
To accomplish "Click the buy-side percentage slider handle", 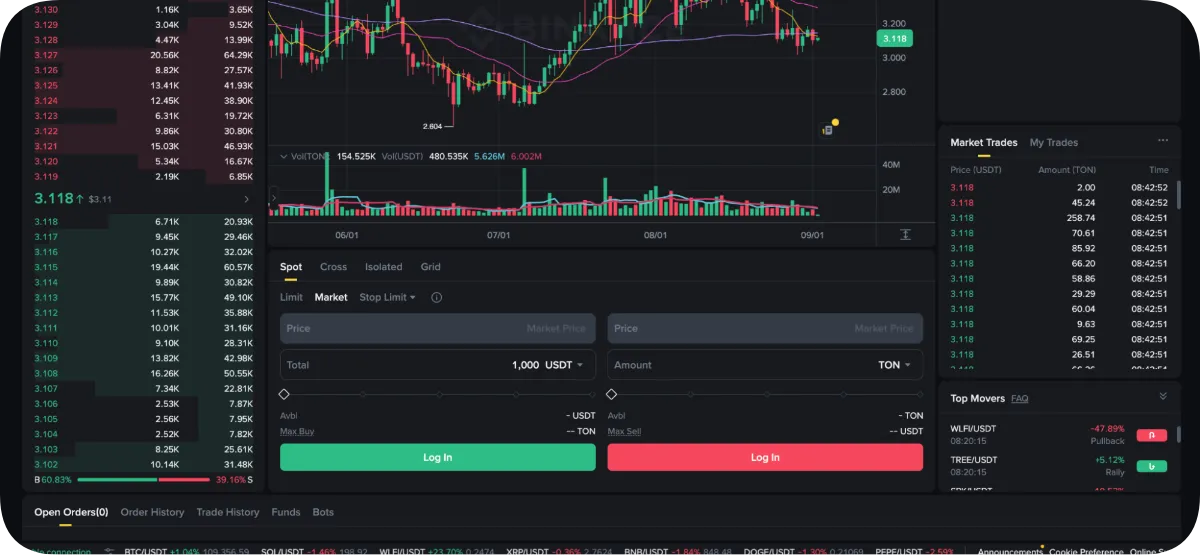I will click(284, 395).
